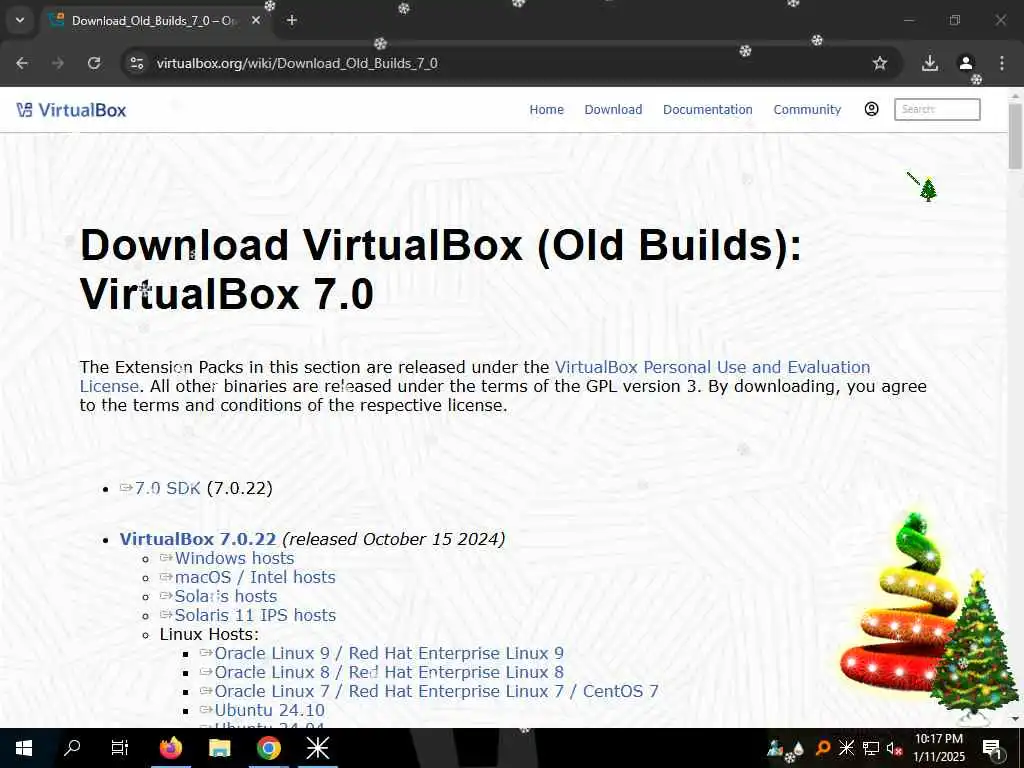The image size is (1024, 768).
Task: Open Oracle Linux 8 / Red Hat 8 link
Action: [x=389, y=672]
